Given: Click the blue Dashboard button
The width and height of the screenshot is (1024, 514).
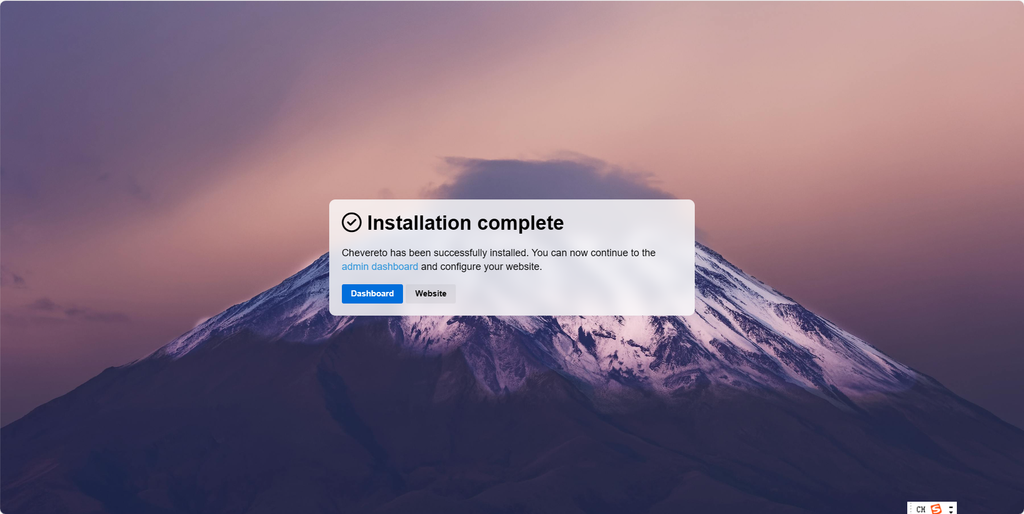Looking at the screenshot, I should tap(372, 293).
